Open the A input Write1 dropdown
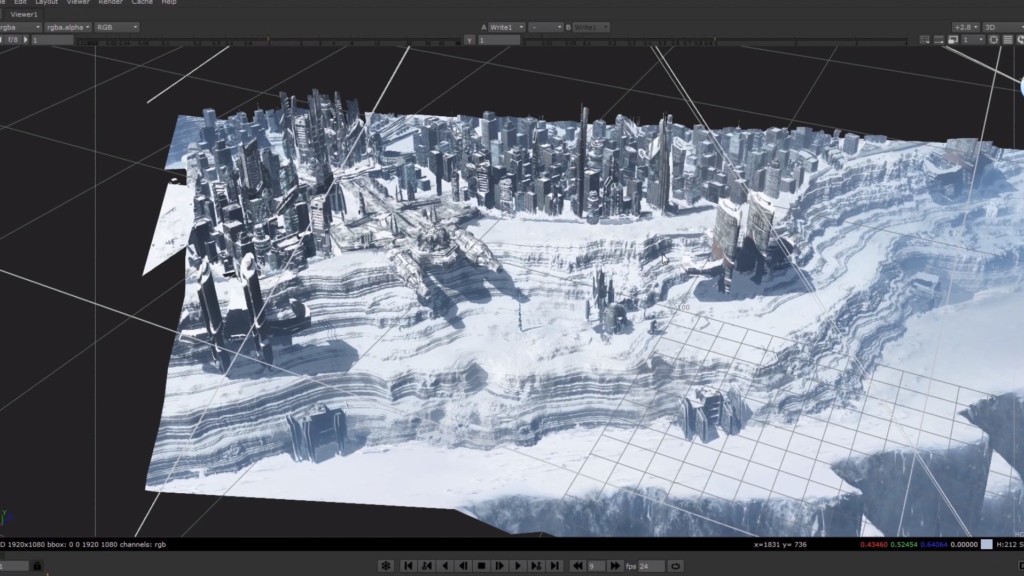 507,27
